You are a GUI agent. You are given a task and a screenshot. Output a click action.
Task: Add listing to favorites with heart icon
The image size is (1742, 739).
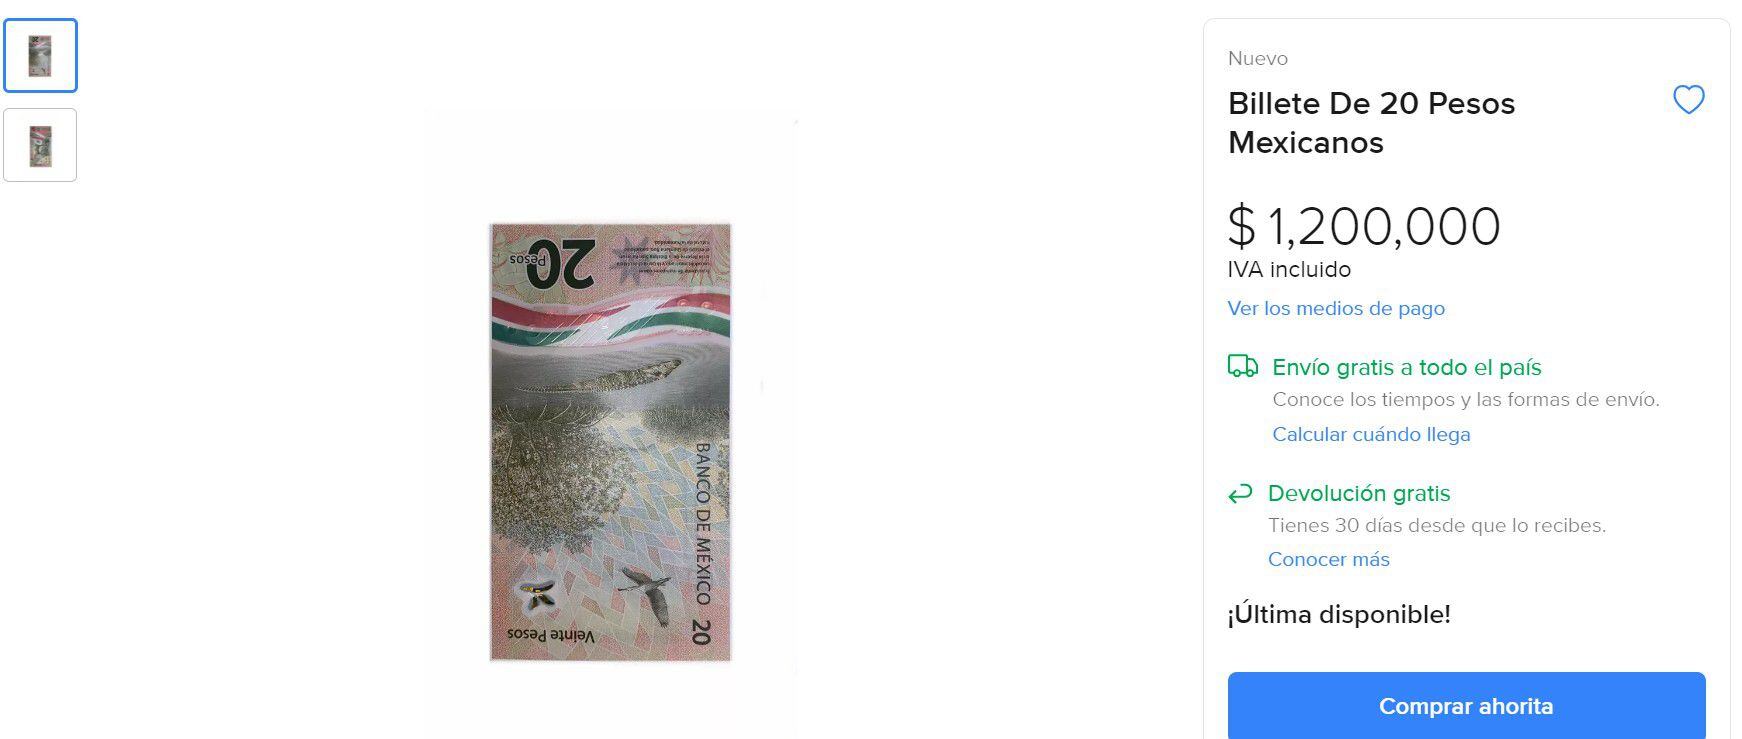coord(1689,100)
